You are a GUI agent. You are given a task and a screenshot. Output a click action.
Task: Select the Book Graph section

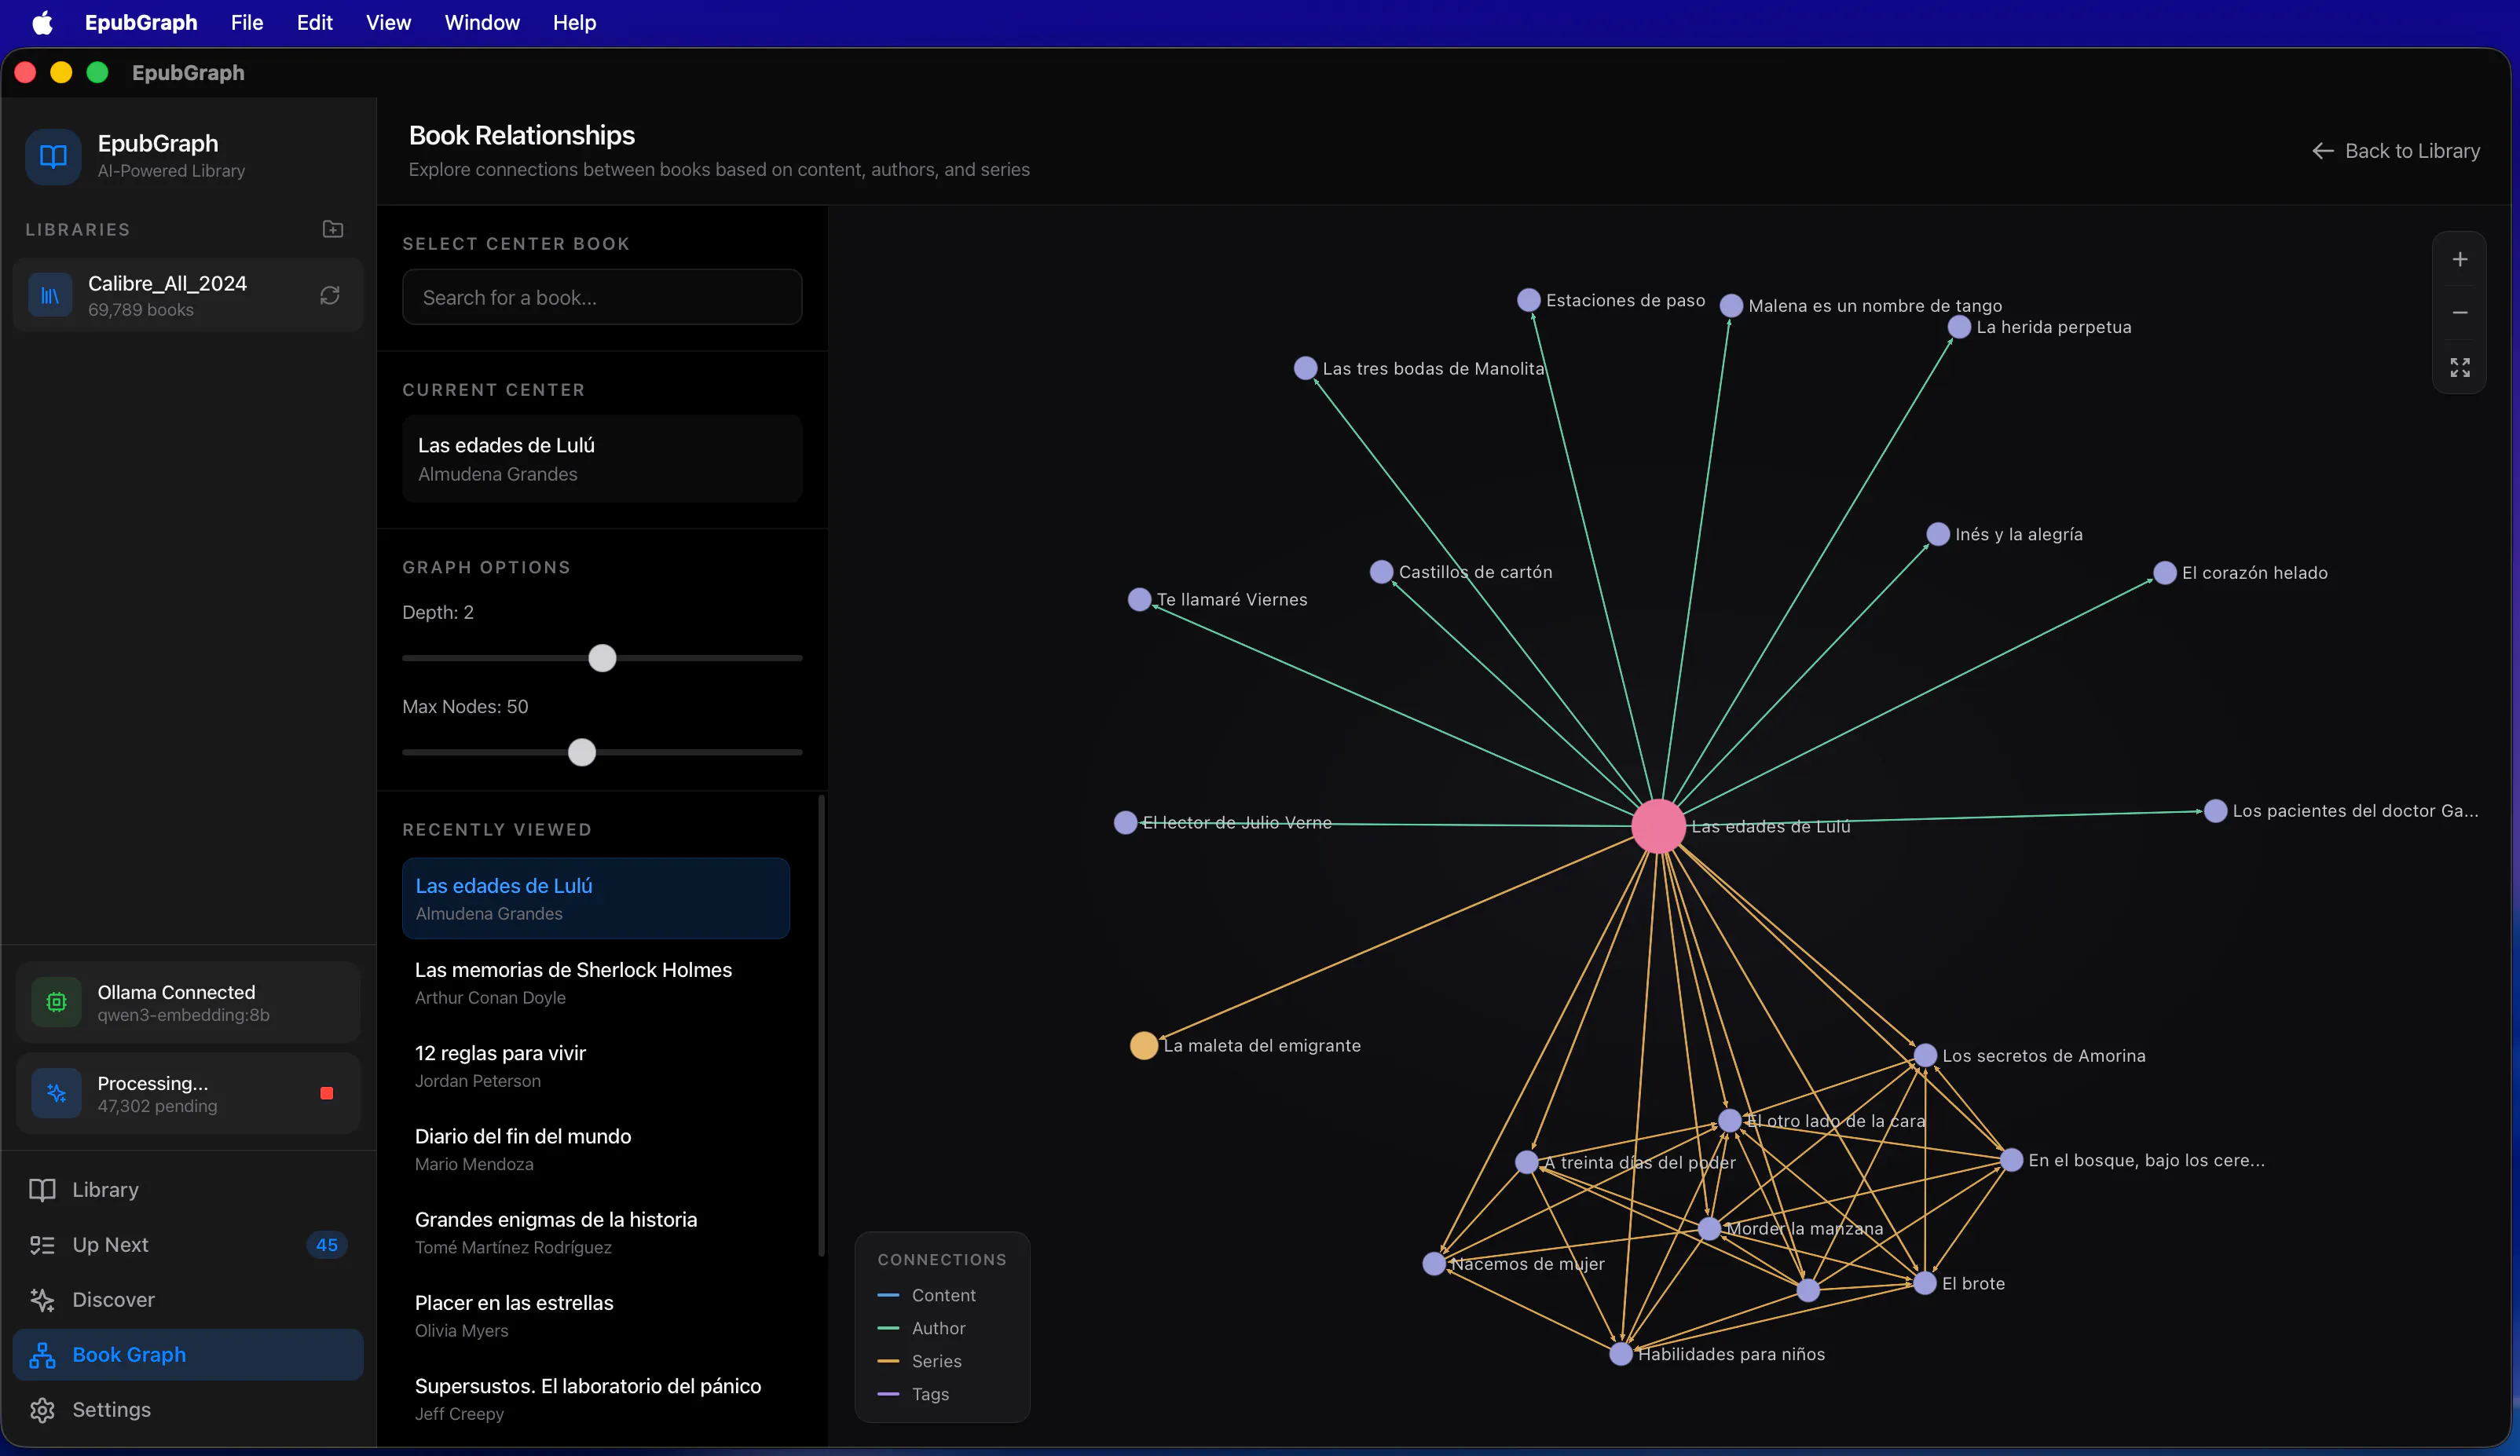(x=187, y=1355)
